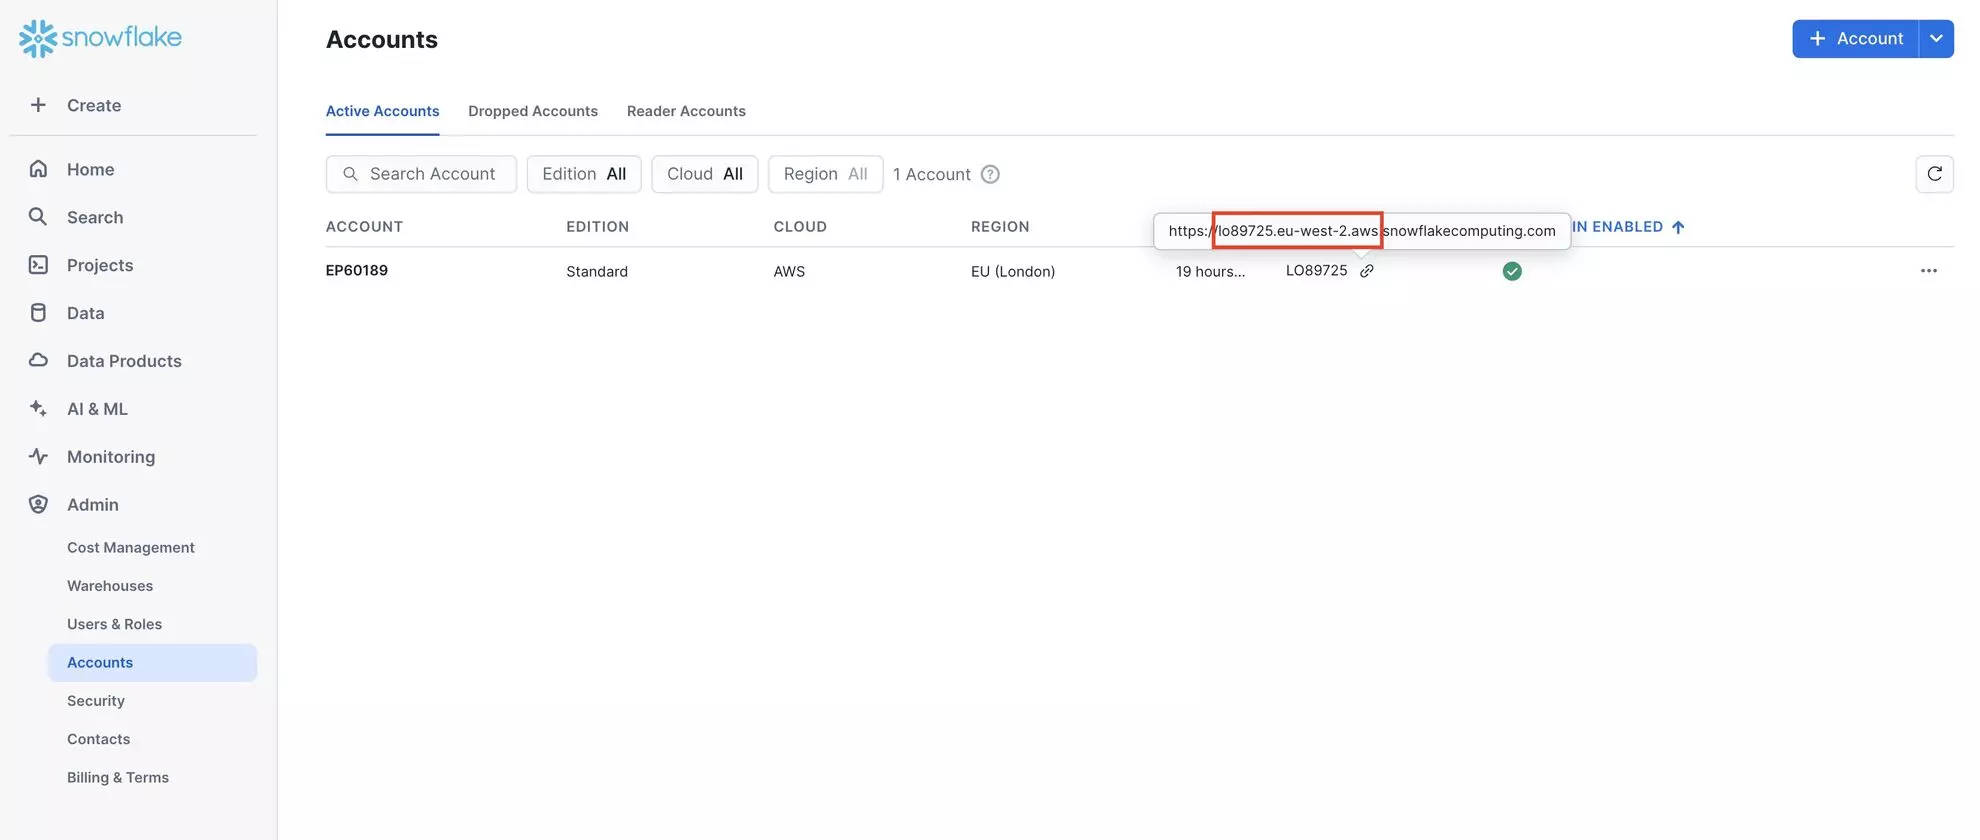Click the Data Products cloud icon
The width and height of the screenshot is (1980, 840).
pos(38,361)
